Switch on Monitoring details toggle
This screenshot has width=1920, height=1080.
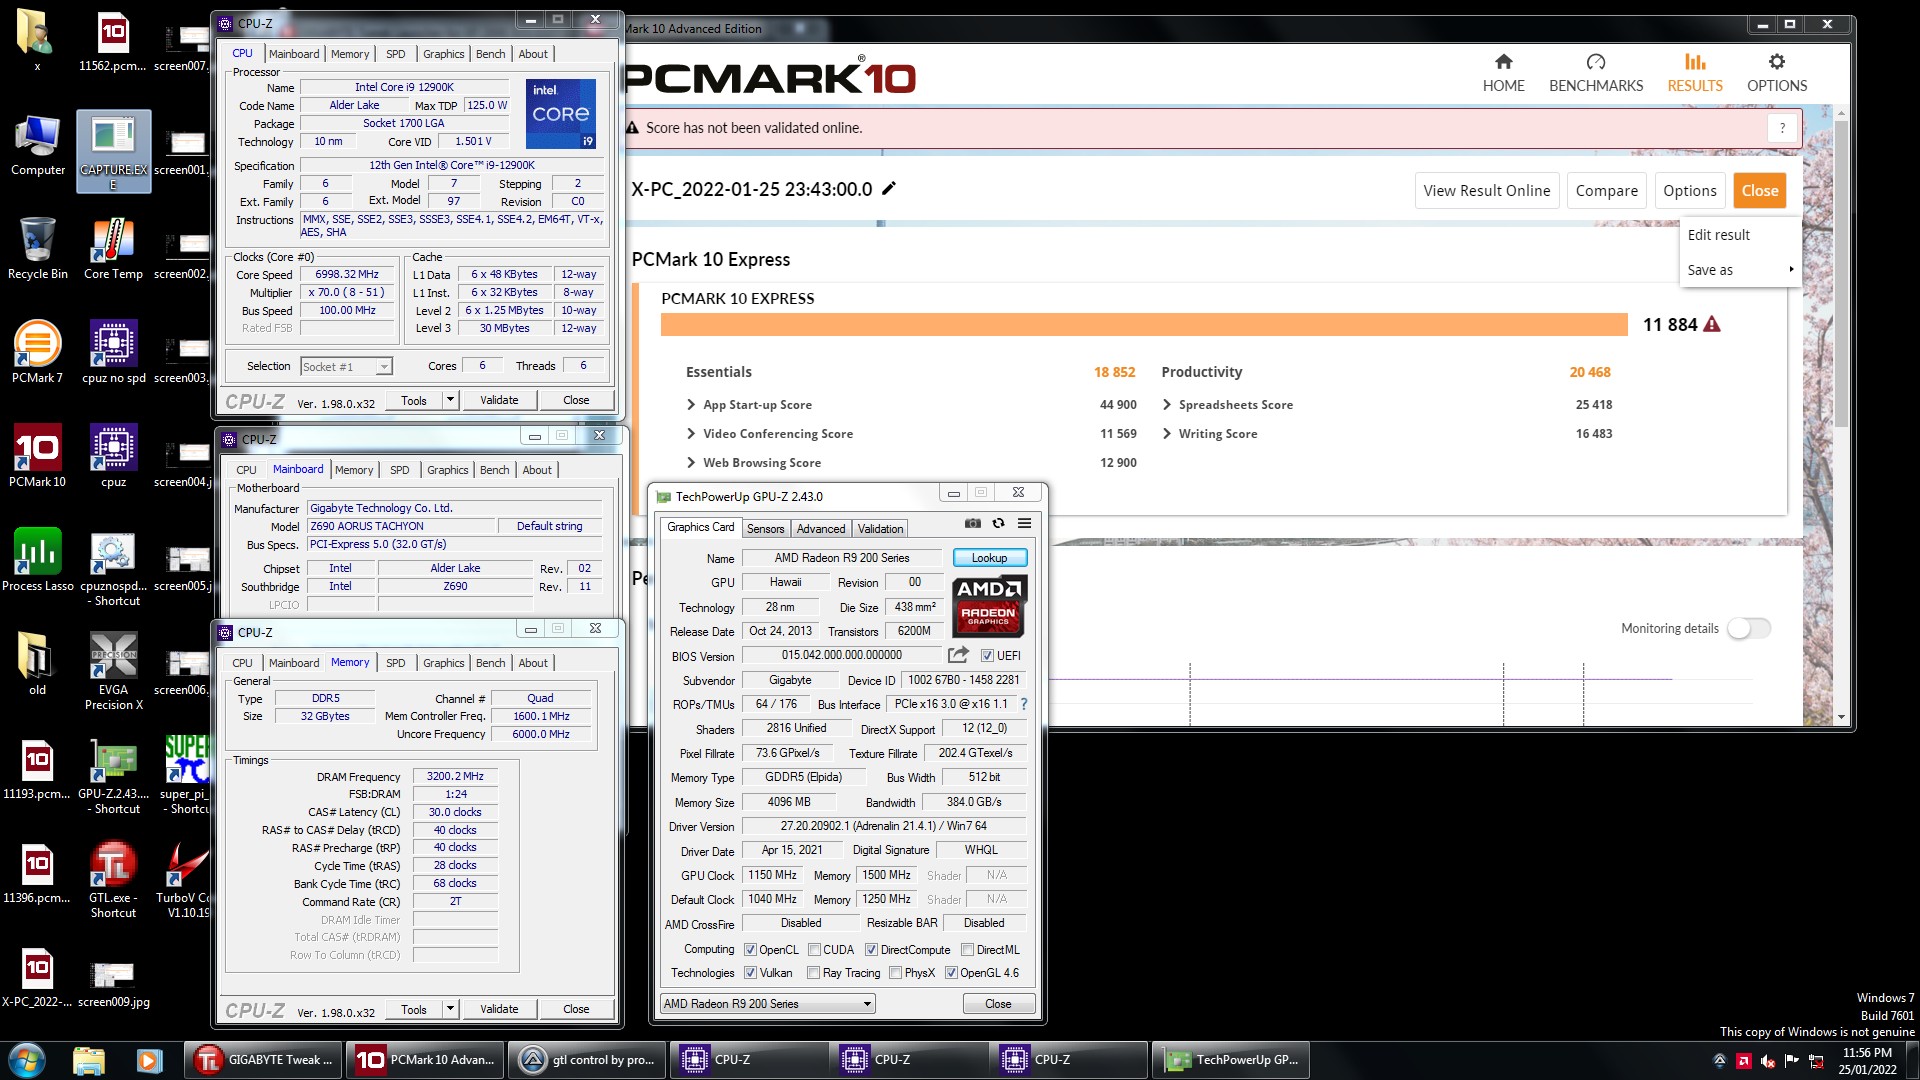coord(1749,628)
